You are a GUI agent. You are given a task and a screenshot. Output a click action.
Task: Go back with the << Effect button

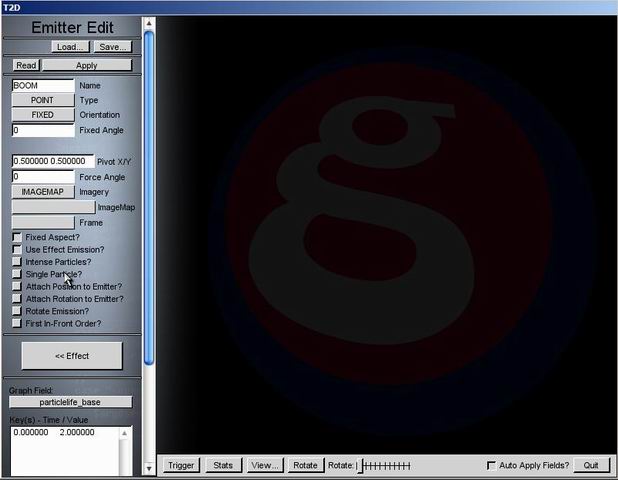(x=72, y=356)
